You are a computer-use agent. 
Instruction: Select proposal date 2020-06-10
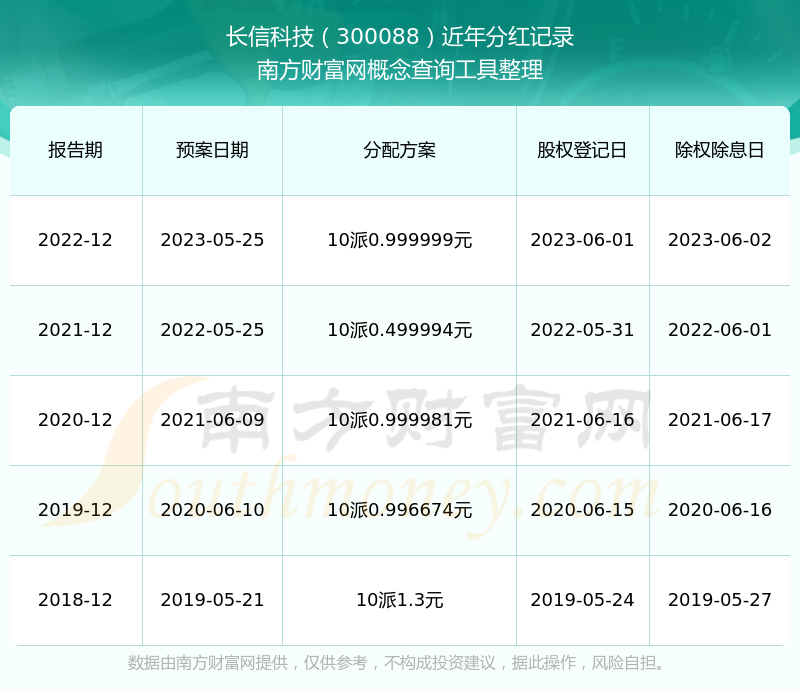(212, 509)
